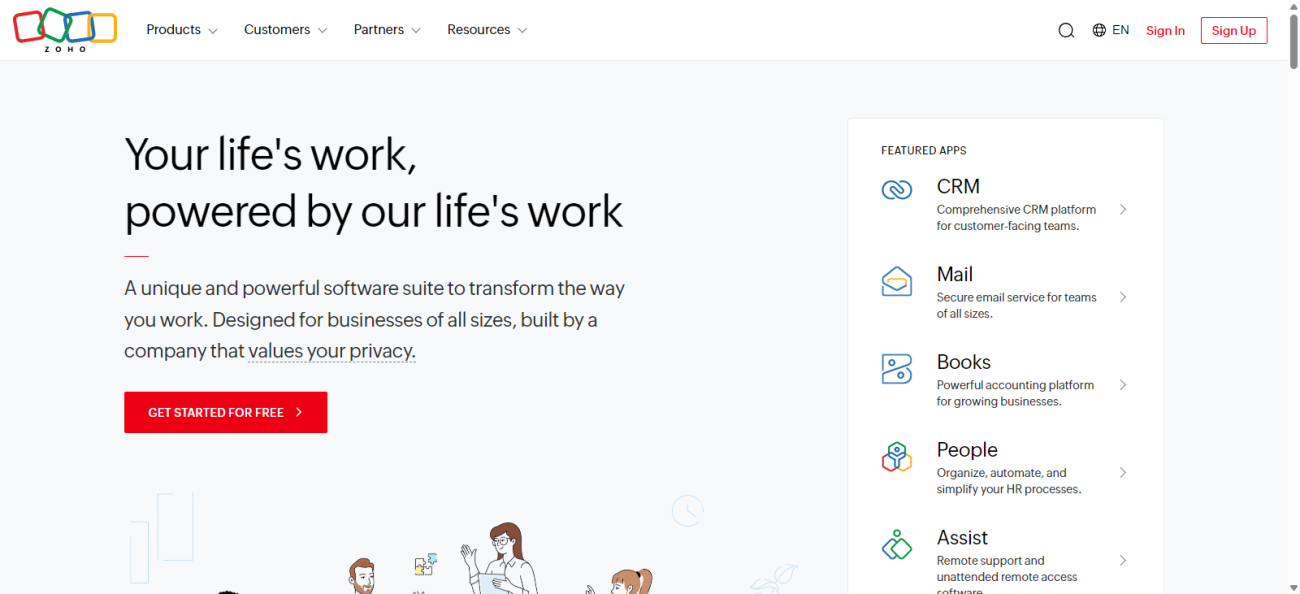Click the Books app icon

click(x=897, y=369)
